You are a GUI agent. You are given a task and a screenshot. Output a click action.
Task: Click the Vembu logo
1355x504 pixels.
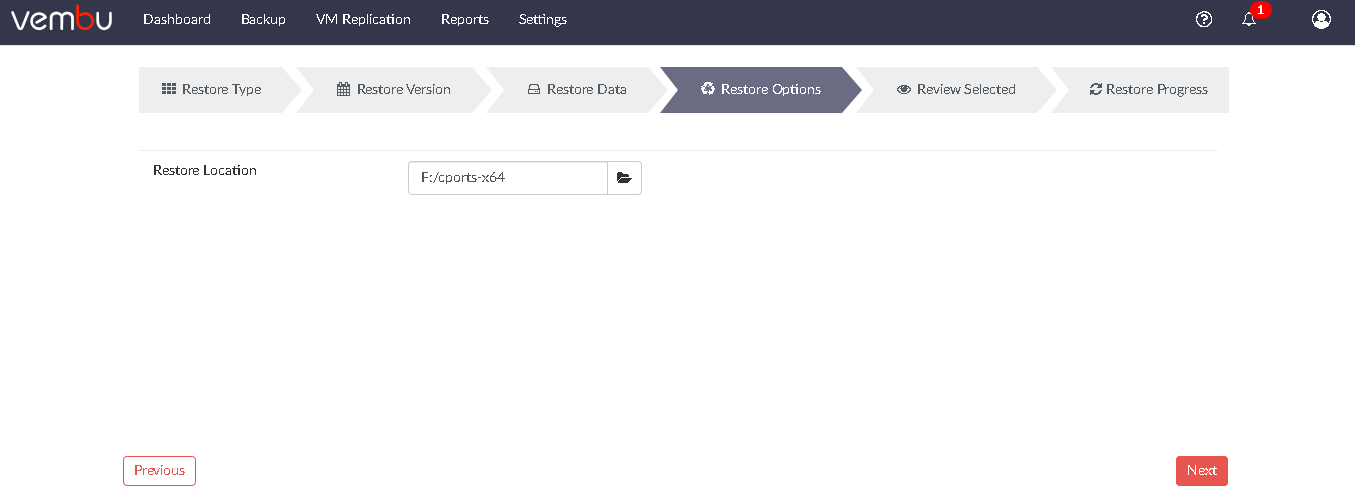pyautogui.click(x=61, y=19)
